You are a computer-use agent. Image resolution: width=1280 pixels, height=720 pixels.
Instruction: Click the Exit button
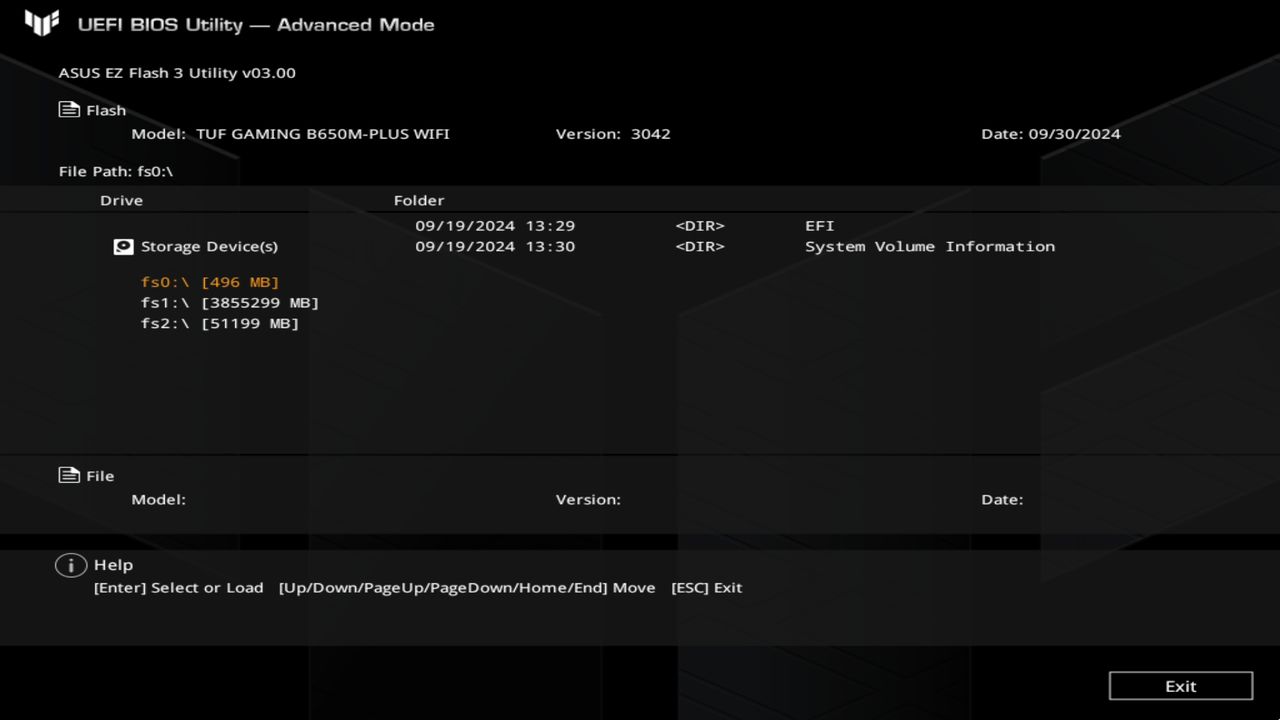[1181, 686]
